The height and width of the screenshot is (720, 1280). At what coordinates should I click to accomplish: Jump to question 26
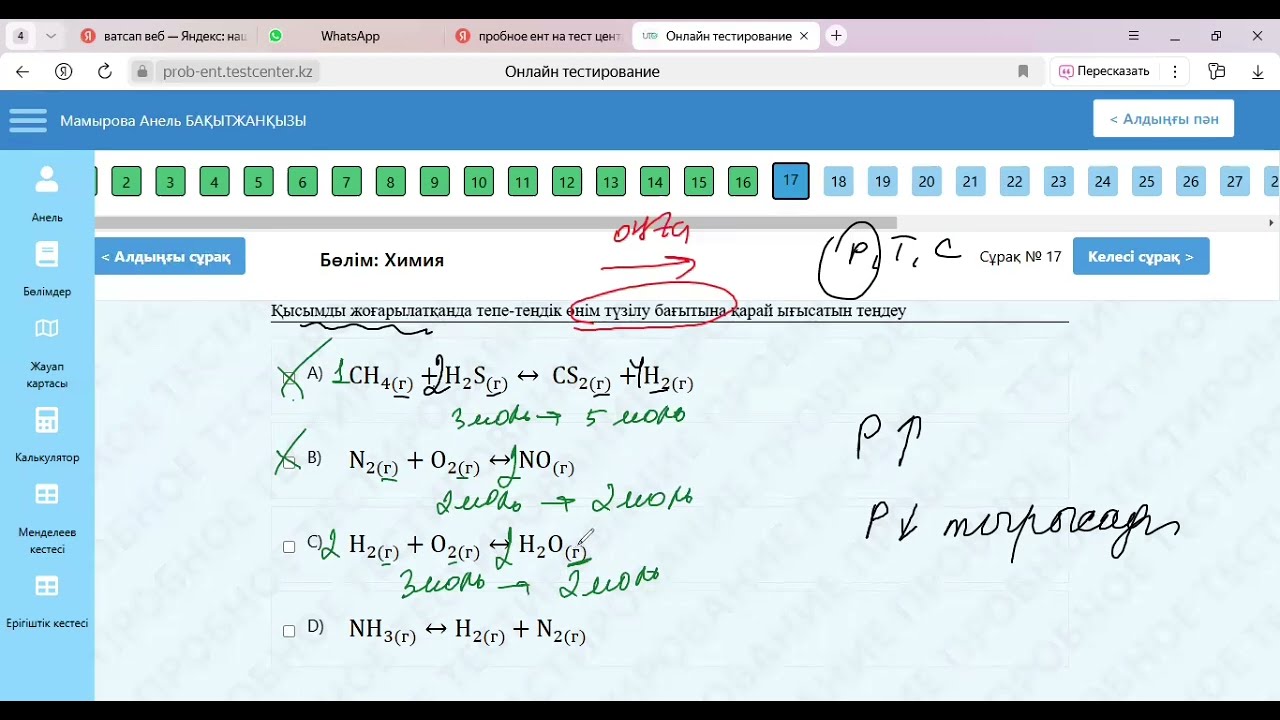[1190, 181]
